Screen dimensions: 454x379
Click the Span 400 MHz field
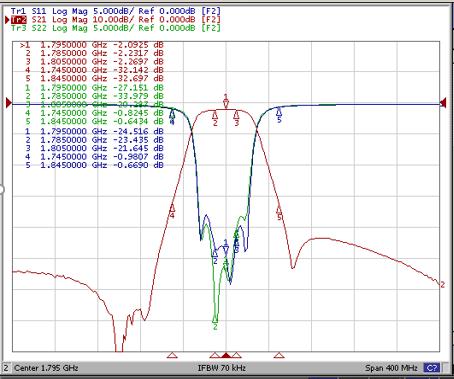coord(391,368)
